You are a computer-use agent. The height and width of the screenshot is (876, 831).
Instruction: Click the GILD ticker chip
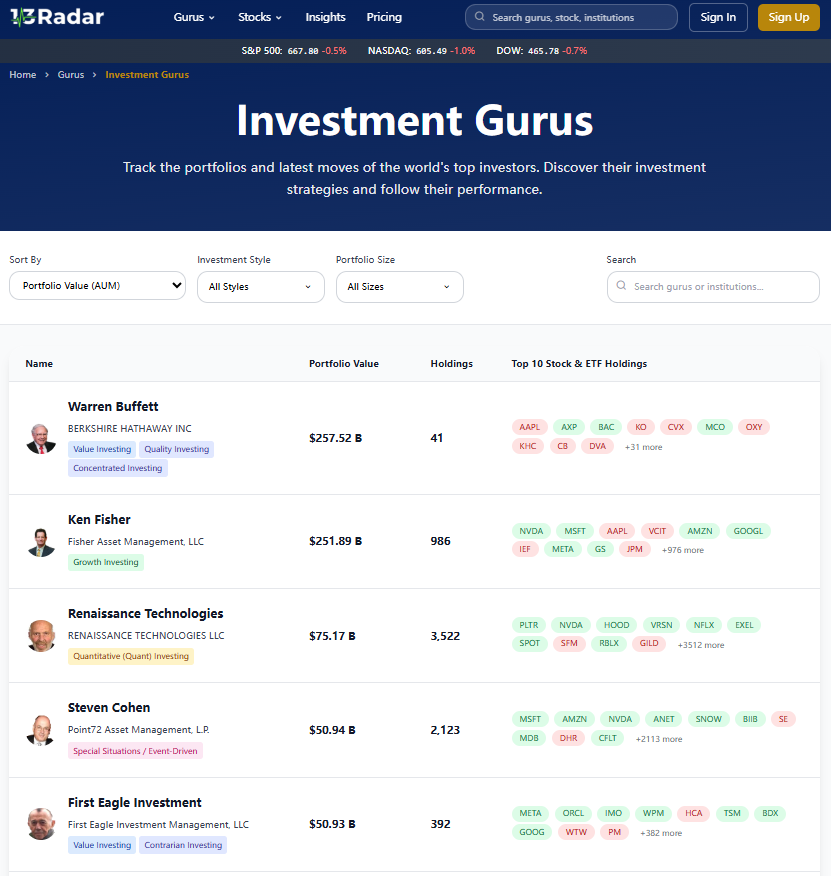tap(649, 643)
